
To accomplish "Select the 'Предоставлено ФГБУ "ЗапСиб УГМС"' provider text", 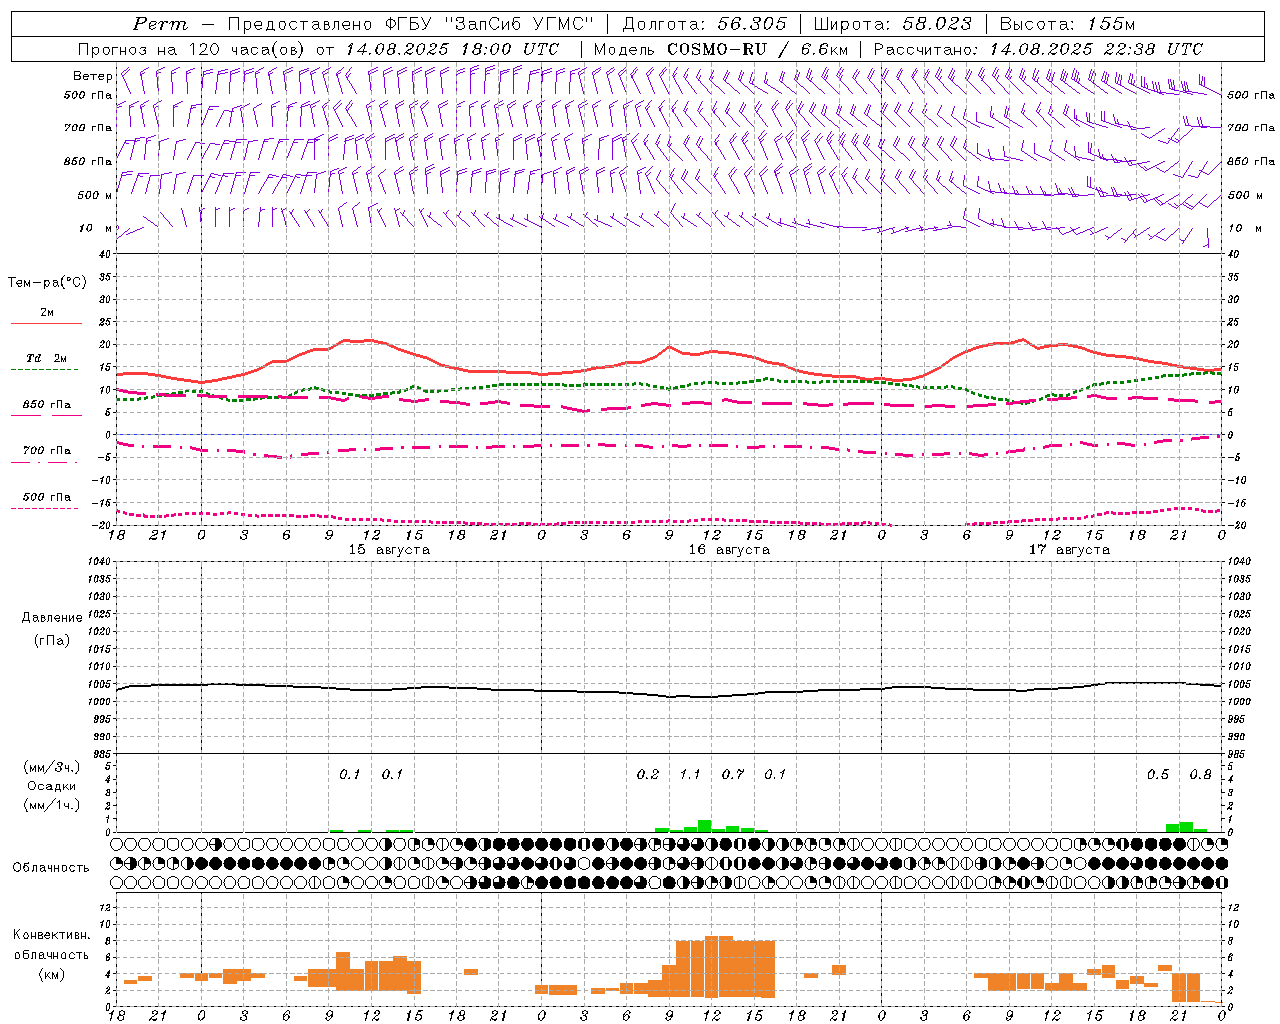I will tap(411, 24).
